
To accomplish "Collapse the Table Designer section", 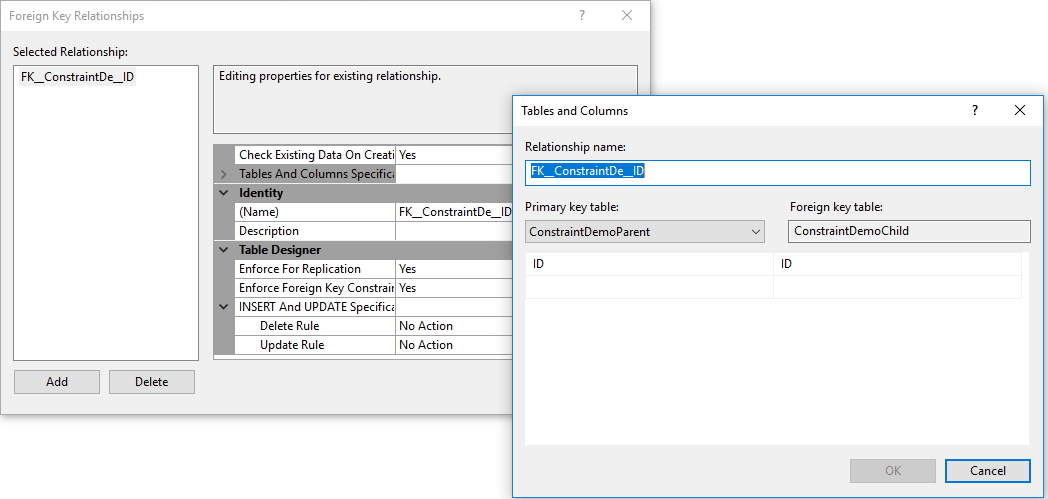I will click(224, 250).
